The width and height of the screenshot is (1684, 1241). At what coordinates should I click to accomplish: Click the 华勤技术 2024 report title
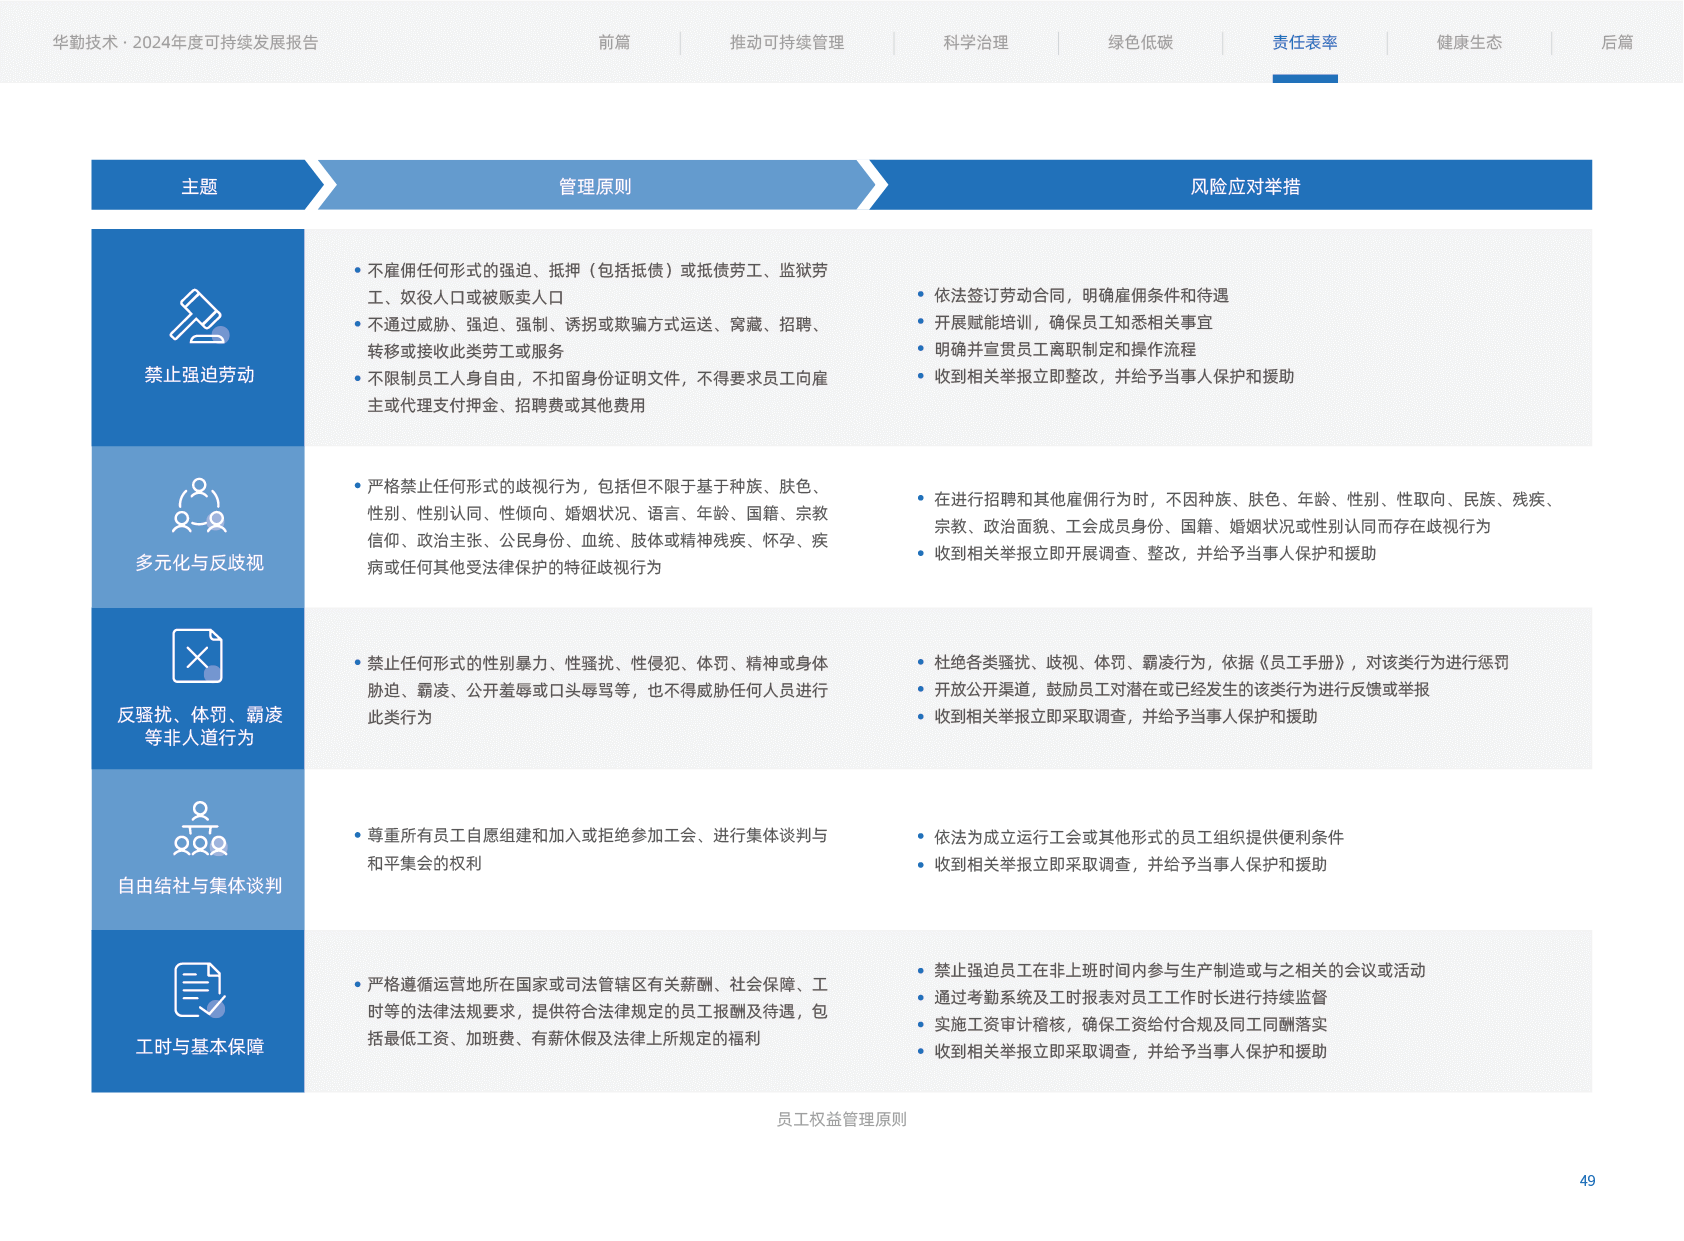tap(185, 42)
